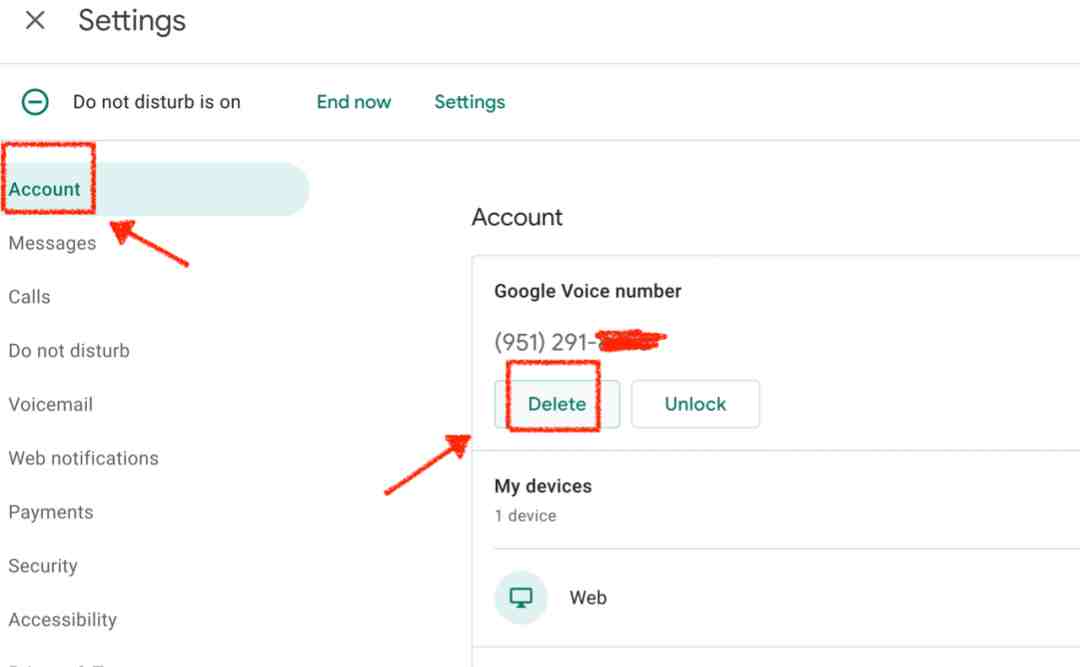The image size is (1080, 667).
Task: Delete the Google Voice number
Action: pyautogui.click(x=557, y=404)
